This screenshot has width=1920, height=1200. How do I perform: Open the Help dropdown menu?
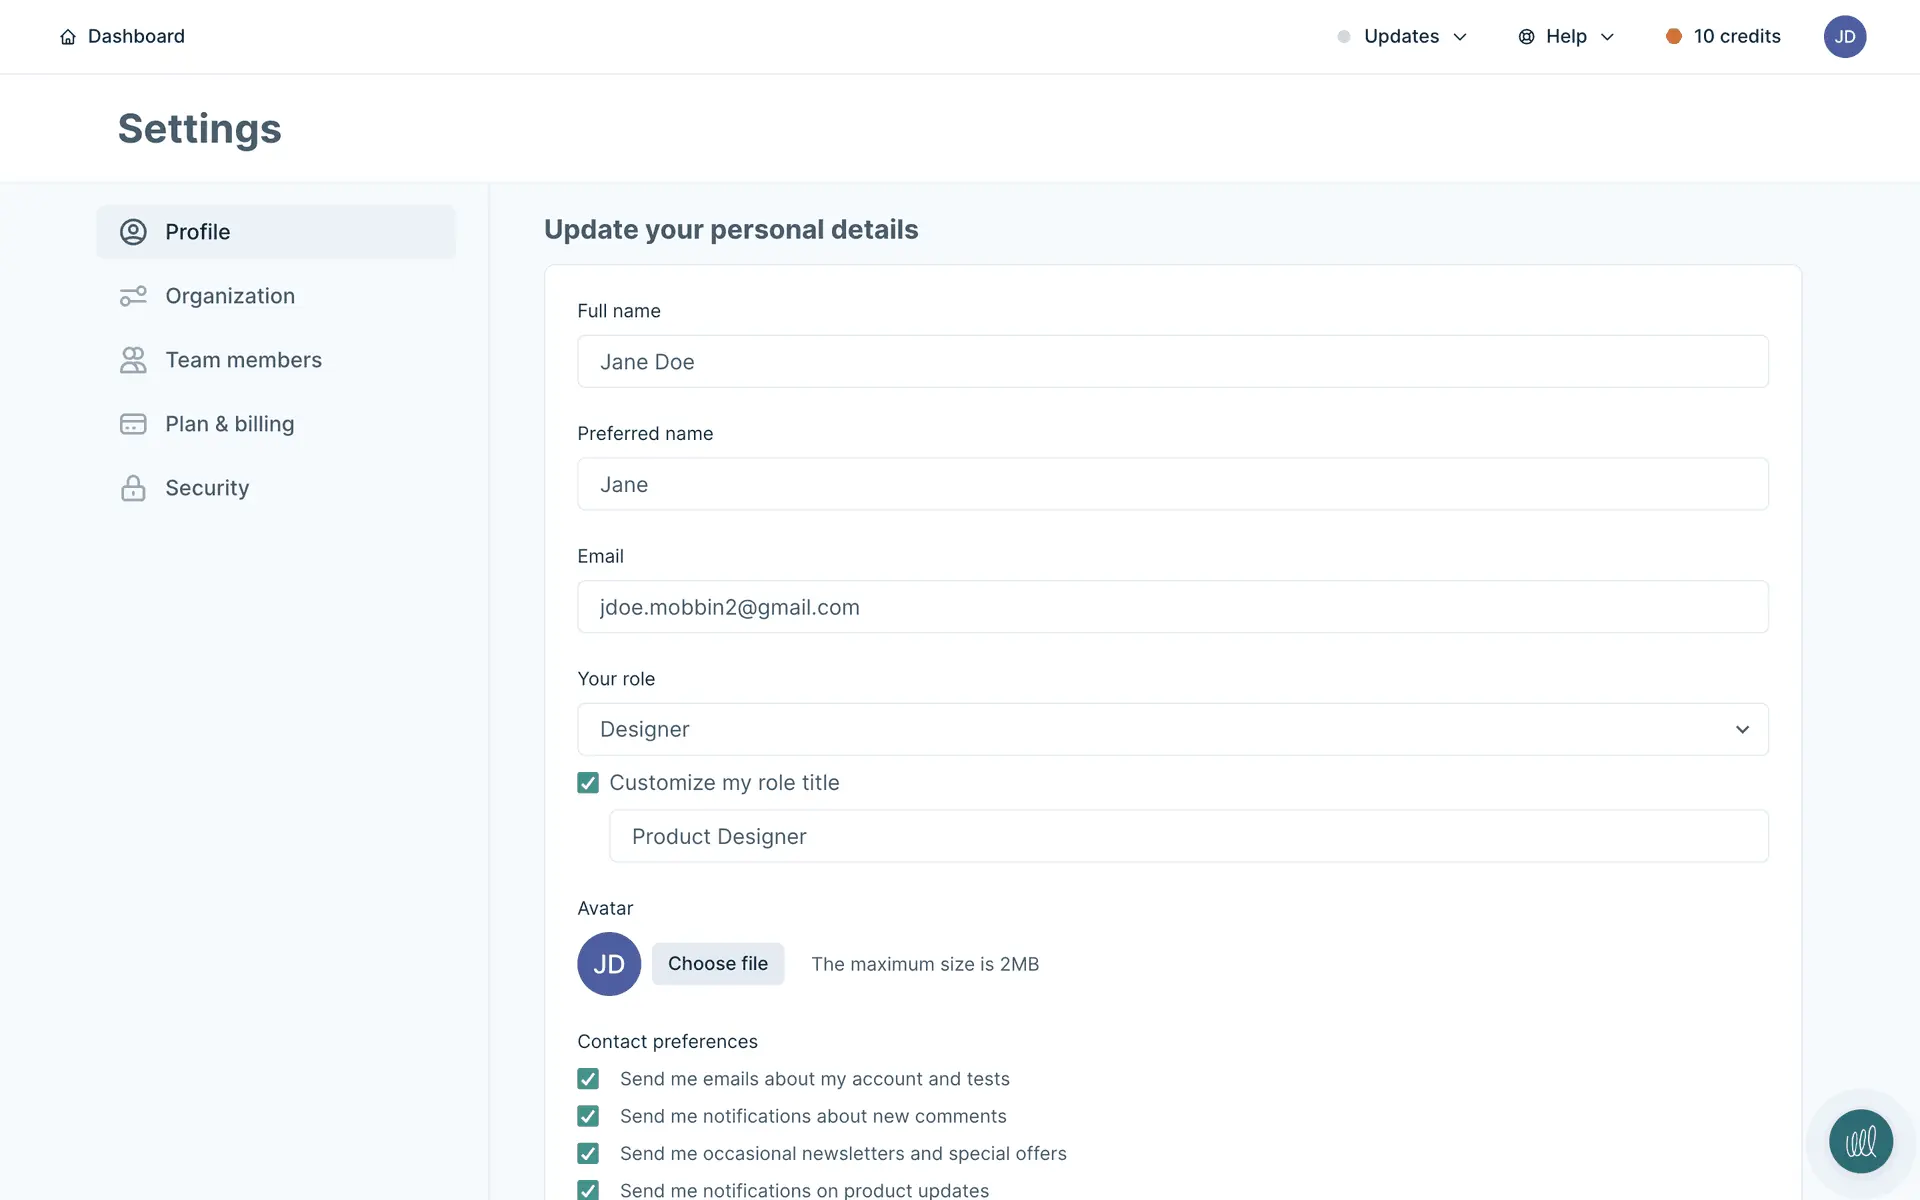click(x=1566, y=37)
